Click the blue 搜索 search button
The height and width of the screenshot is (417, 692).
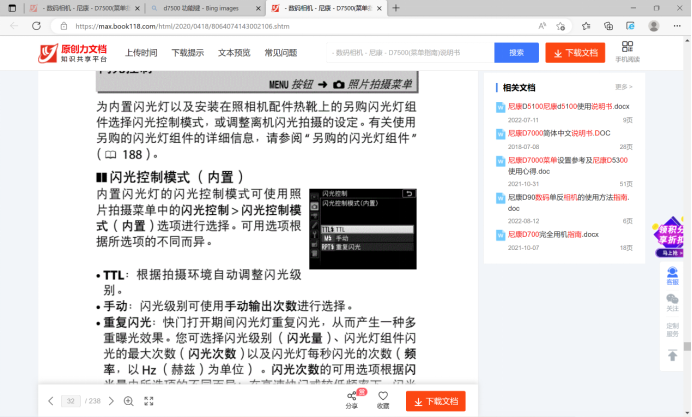(x=516, y=52)
